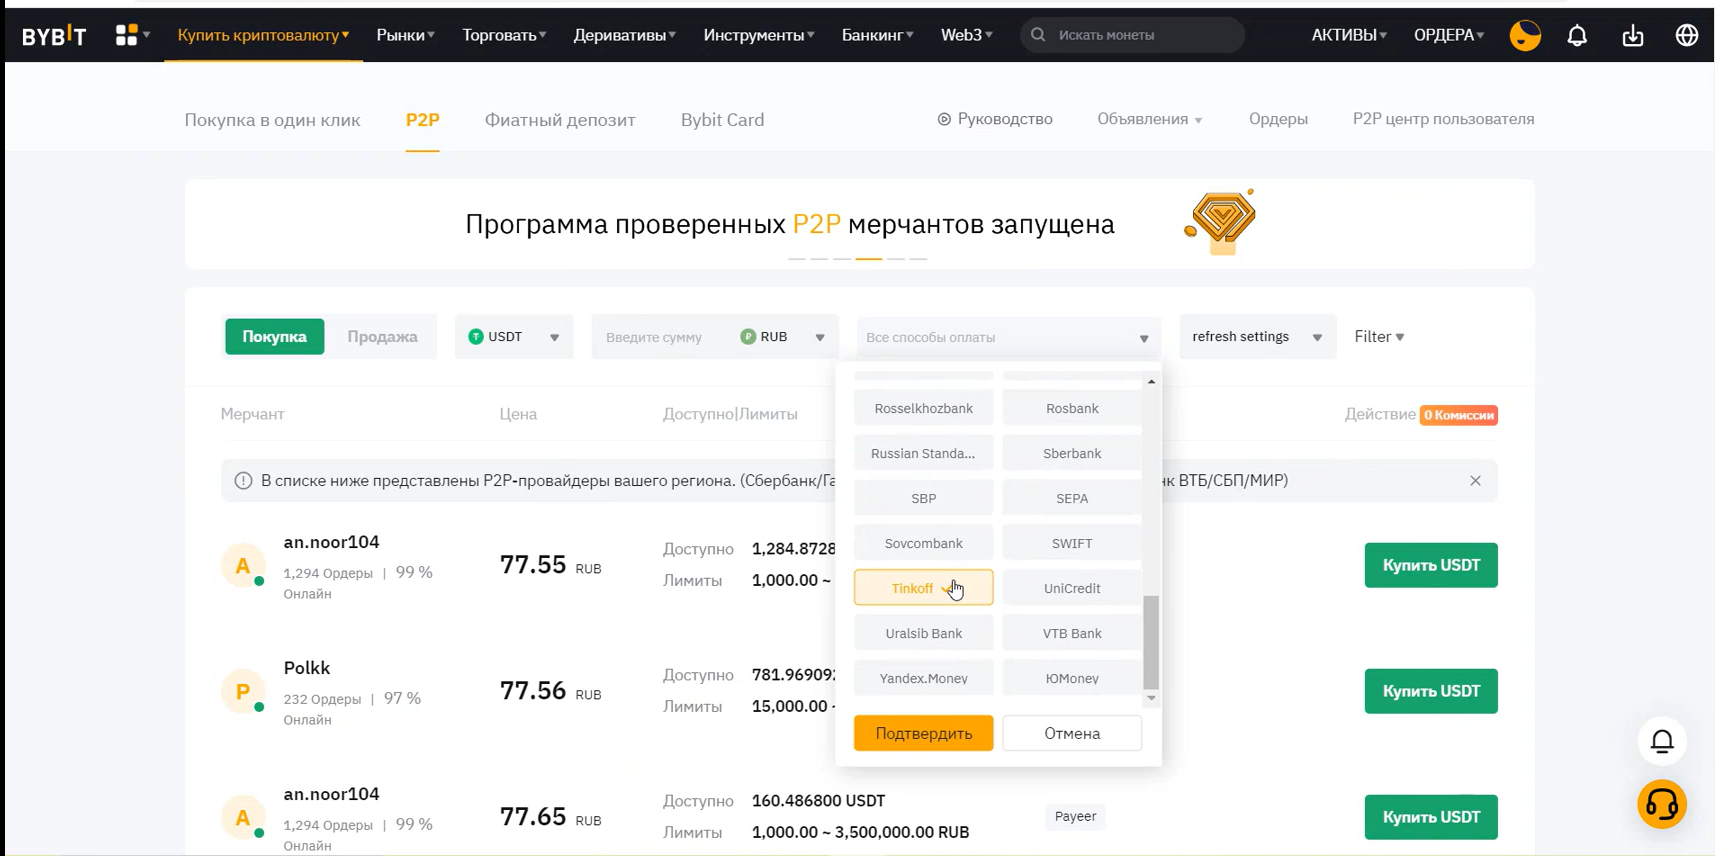The image size is (1715, 856).
Task: Open the user profile avatar
Action: pos(1525,36)
